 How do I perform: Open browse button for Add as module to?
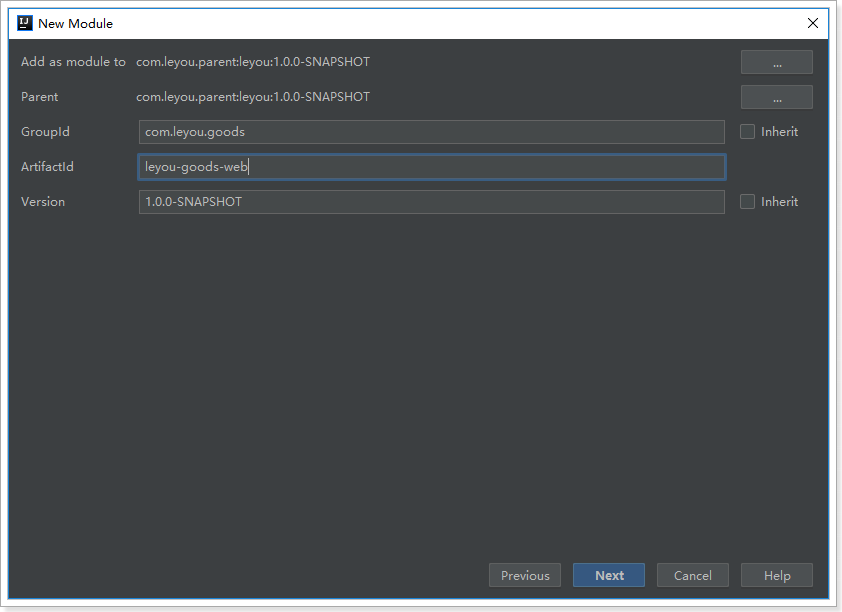[x=776, y=62]
